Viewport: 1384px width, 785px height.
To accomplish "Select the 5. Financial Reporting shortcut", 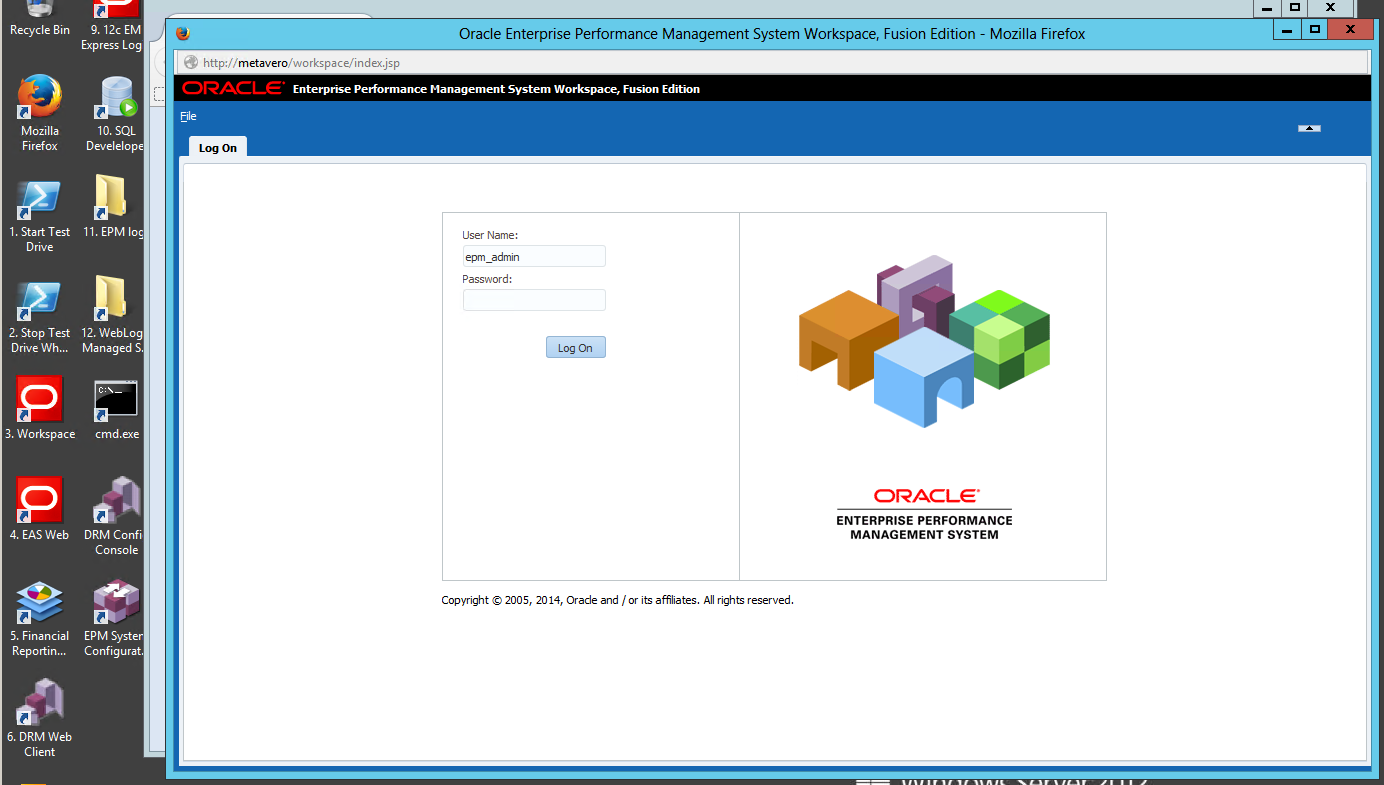I will (40, 618).
